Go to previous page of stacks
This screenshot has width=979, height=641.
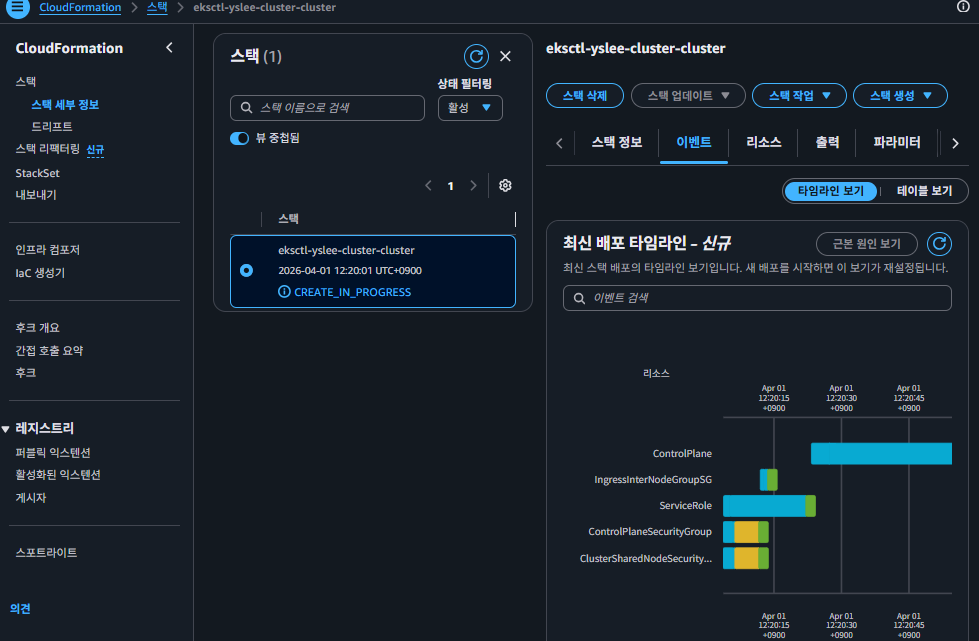tap(428, 185)
